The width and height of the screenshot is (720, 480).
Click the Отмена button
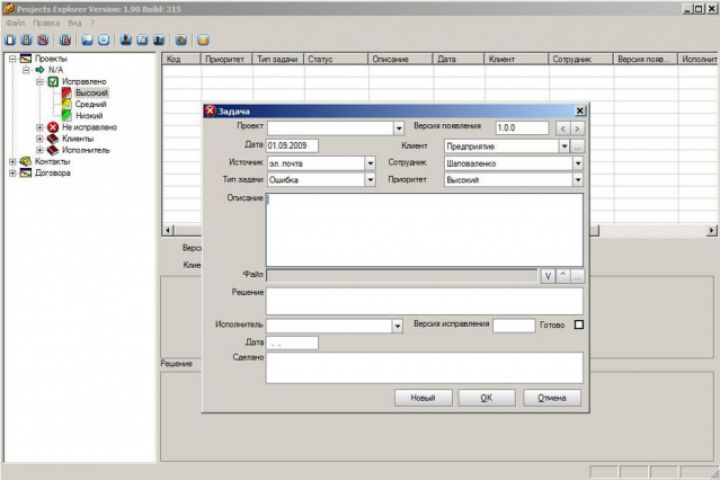(x=552, y=398)
